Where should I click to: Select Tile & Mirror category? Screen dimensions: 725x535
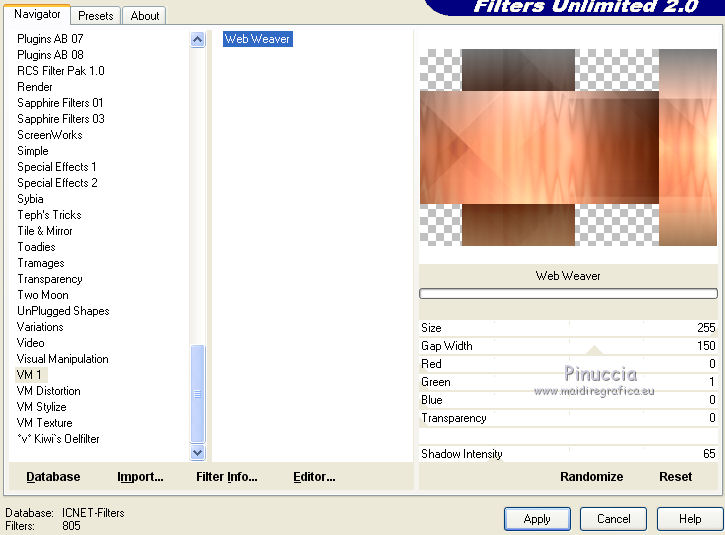(45, 231)
